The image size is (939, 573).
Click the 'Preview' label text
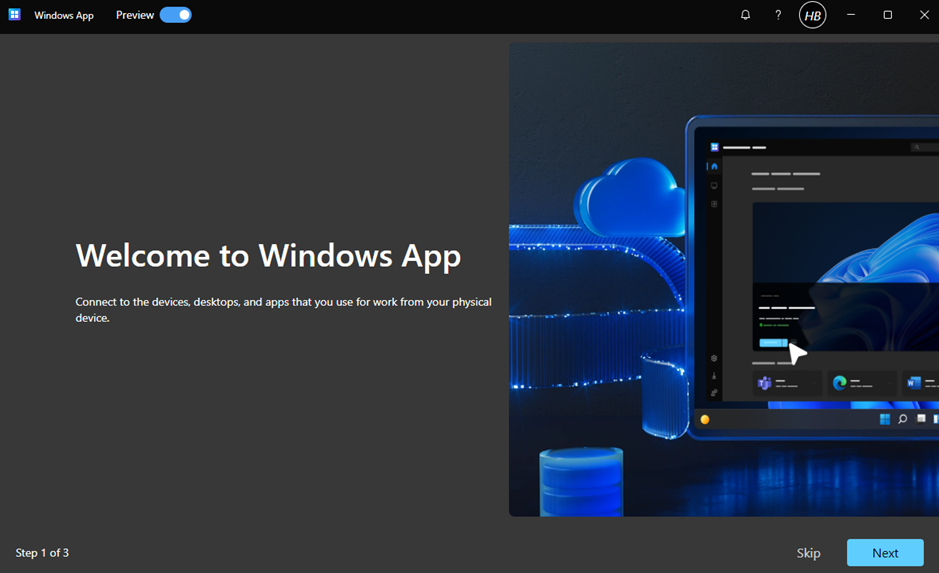pyautogui.click(x=135, y=15)
